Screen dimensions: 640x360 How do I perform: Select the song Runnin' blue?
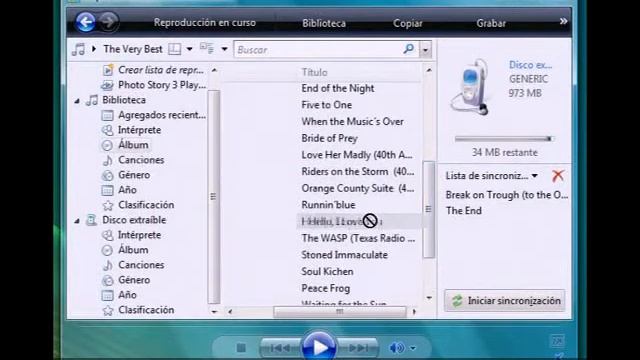328,205
